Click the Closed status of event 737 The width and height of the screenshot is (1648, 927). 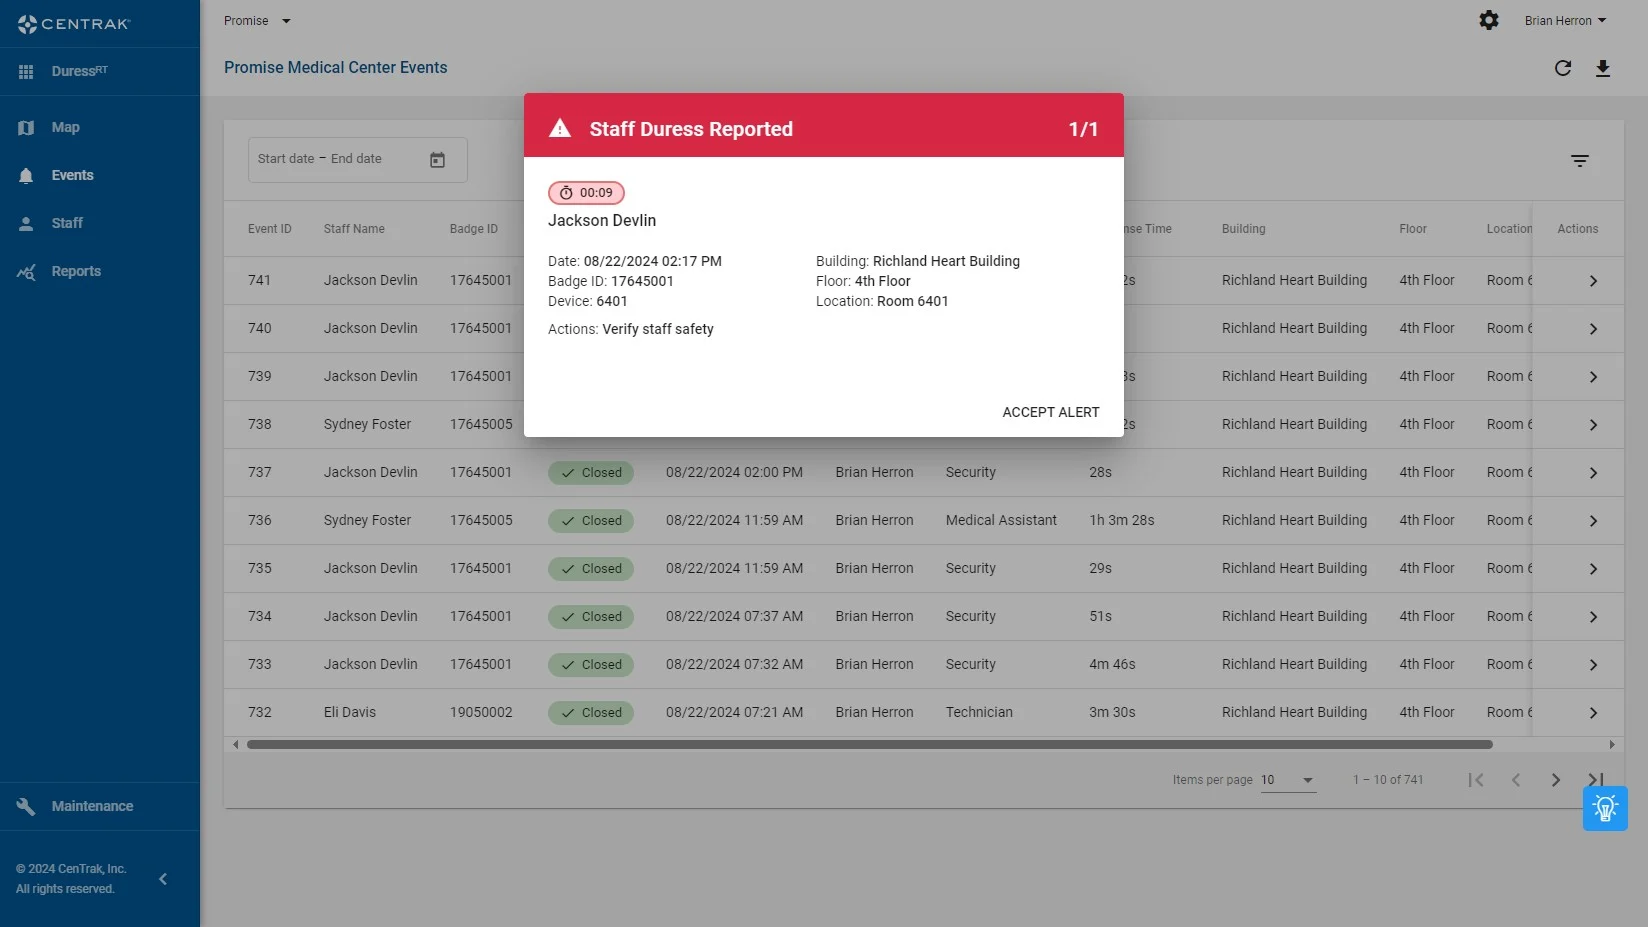tap(591, 473)
